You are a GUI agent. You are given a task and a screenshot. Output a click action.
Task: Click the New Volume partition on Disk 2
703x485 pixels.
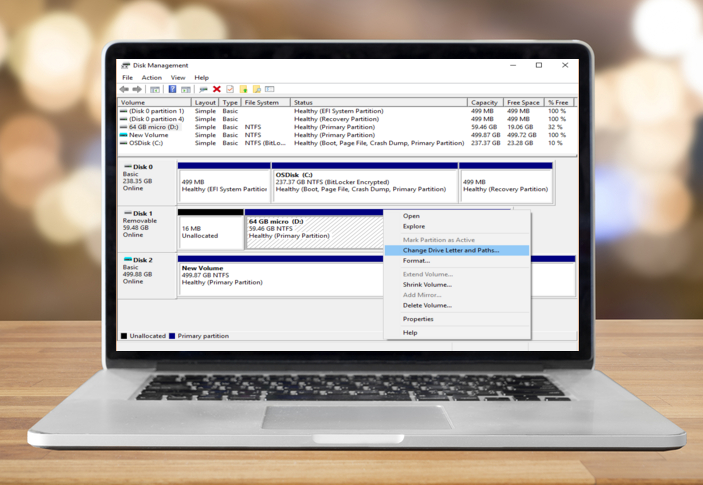pyautogui.click(x=280, y=277)
